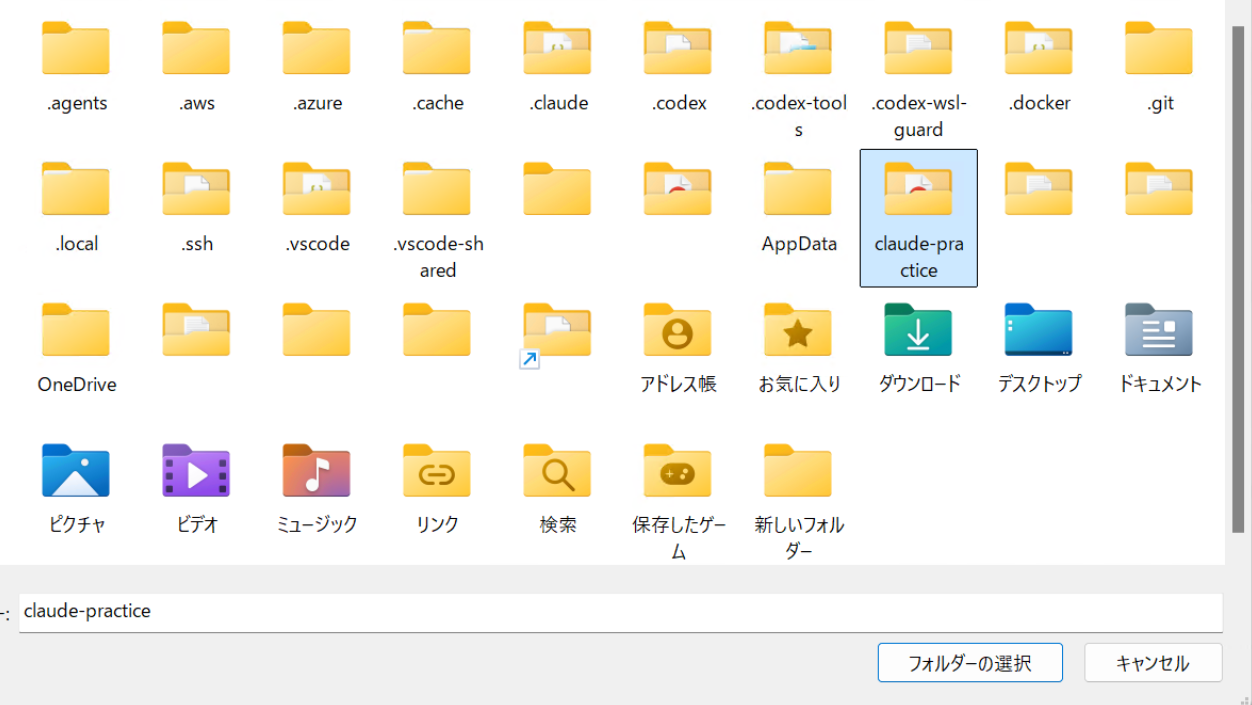Click the "OneDrive" folder name label
This screenshot has width=1252, height=705.
77,385
